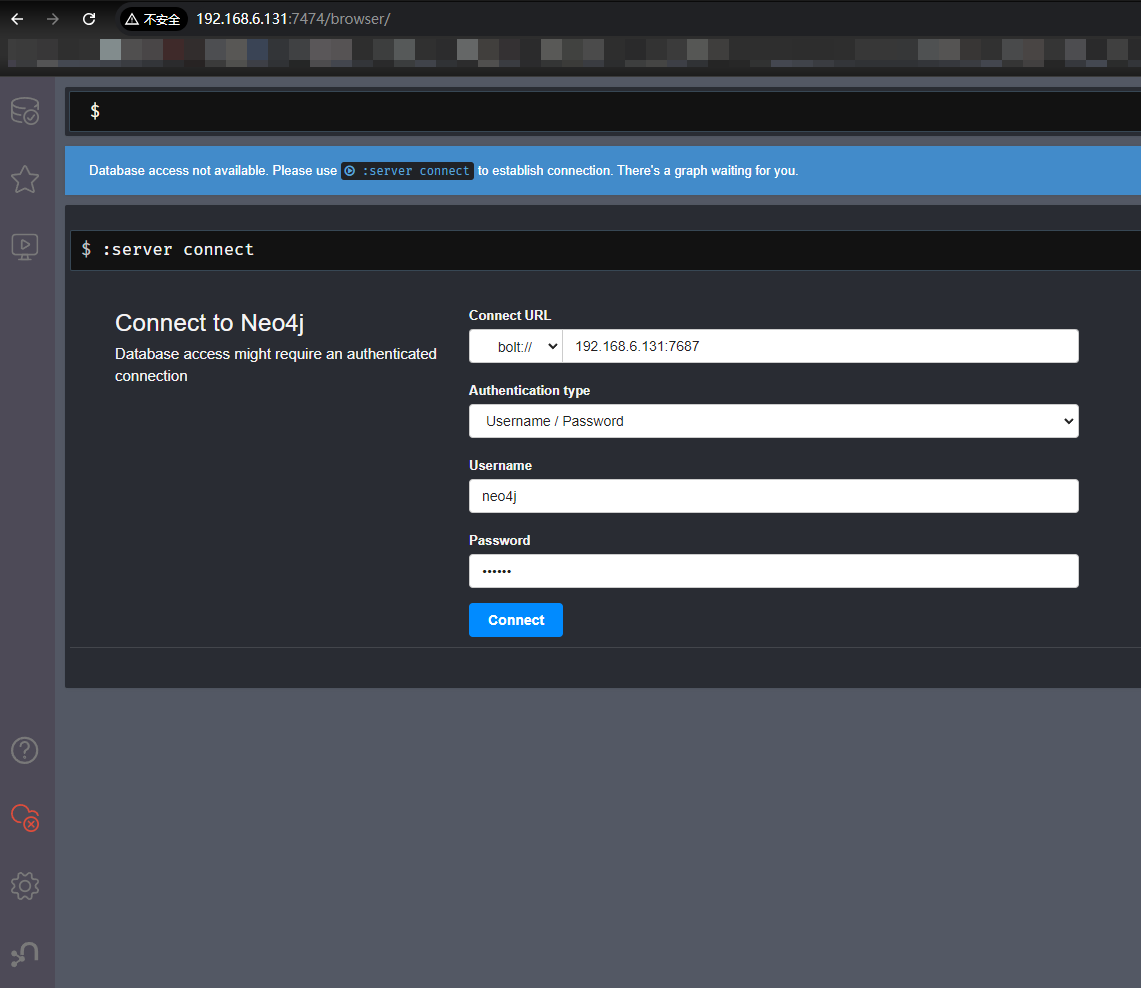Go forward with browser forward arrow

click(x=52, y=19)
